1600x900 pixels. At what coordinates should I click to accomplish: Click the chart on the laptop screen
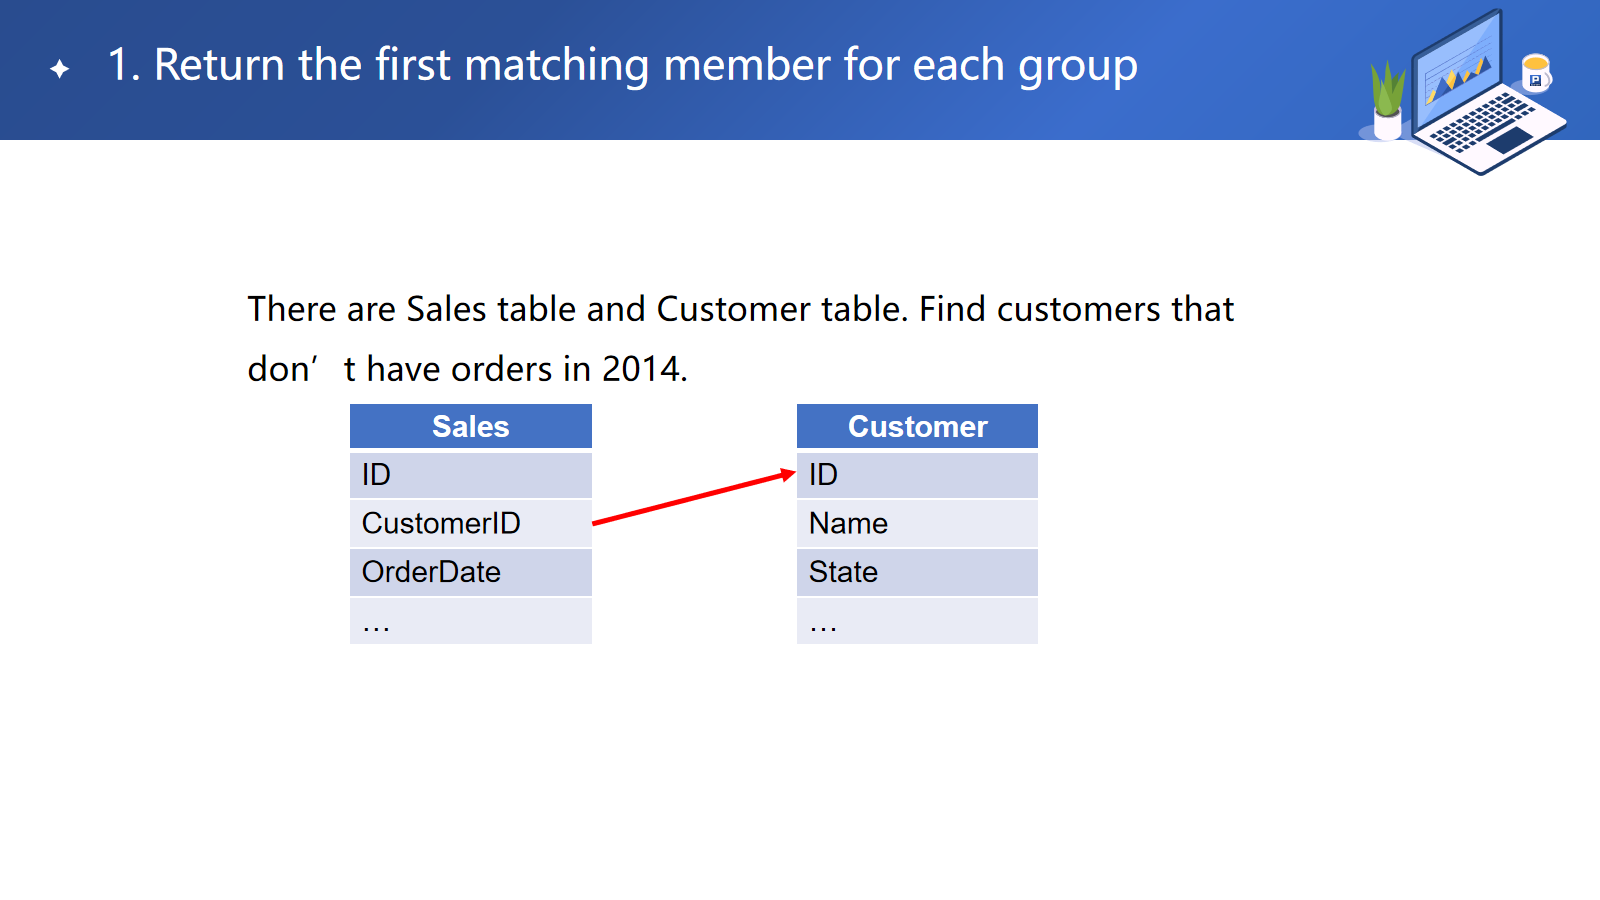(1458, 72)
